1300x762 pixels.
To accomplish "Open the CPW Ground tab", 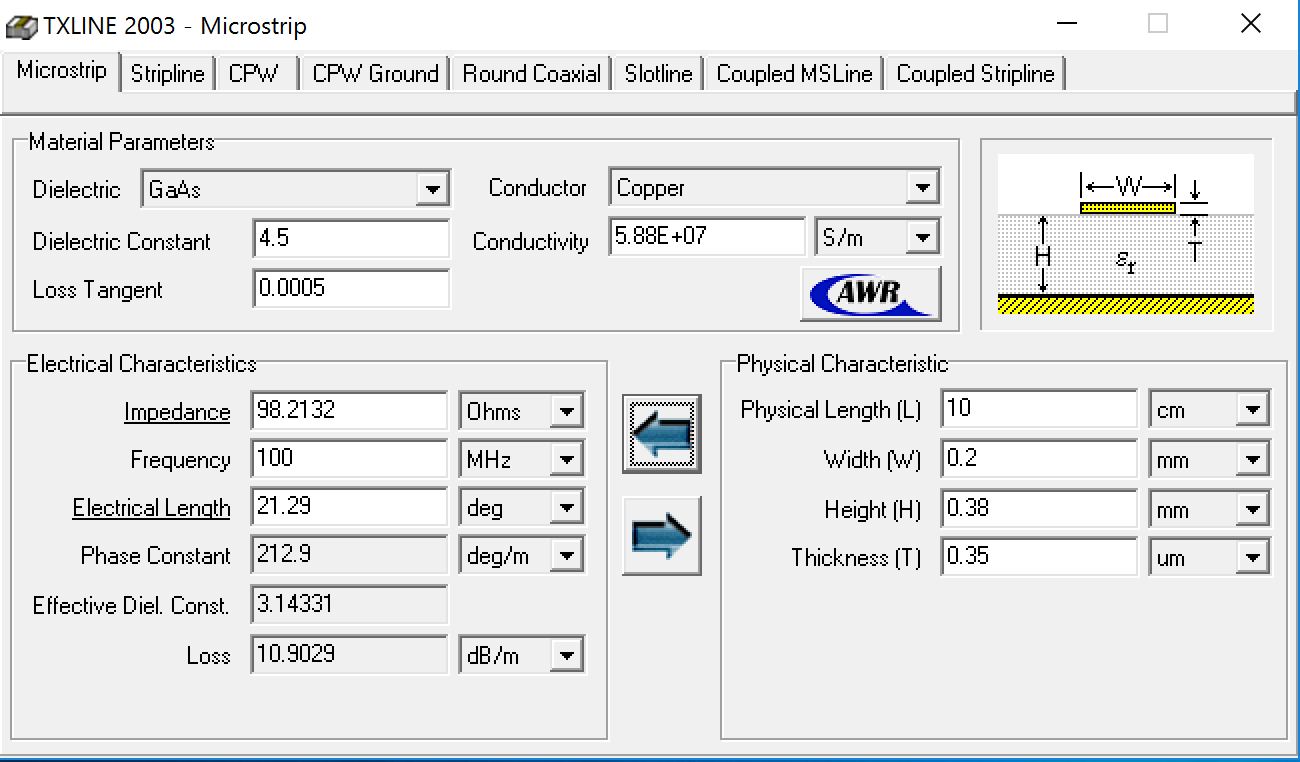I will [376, 74].
